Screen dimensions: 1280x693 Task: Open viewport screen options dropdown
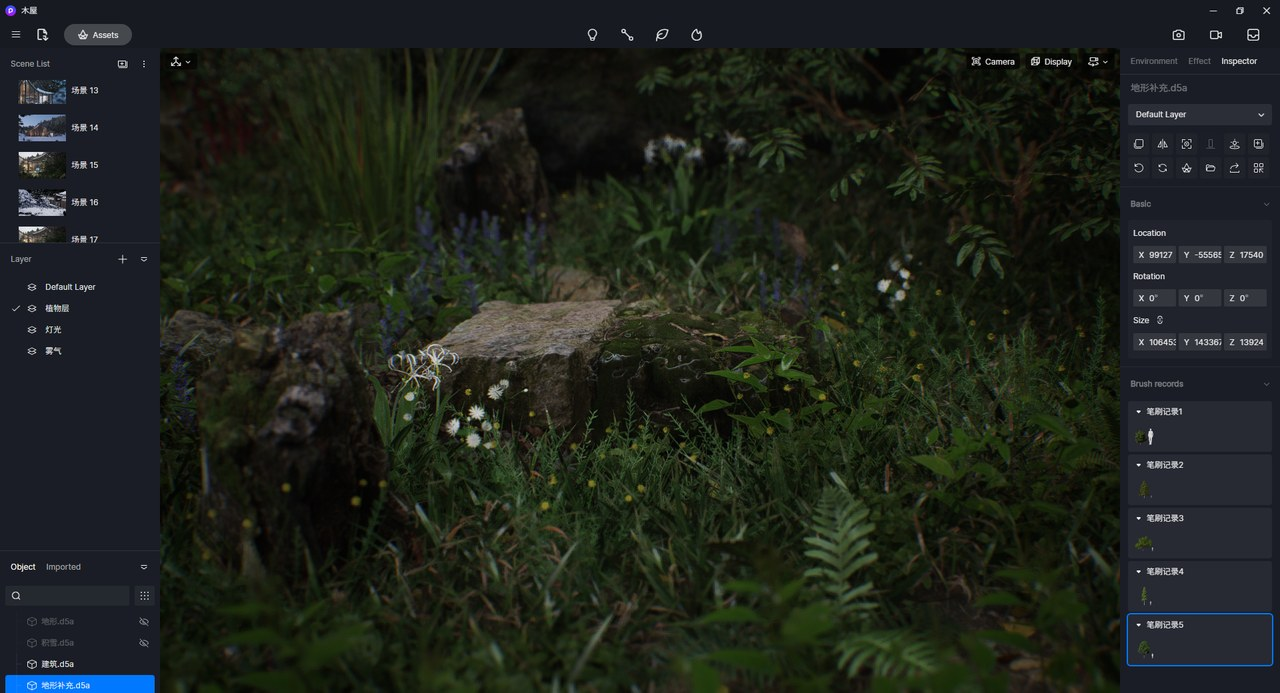coord(1098,62)
